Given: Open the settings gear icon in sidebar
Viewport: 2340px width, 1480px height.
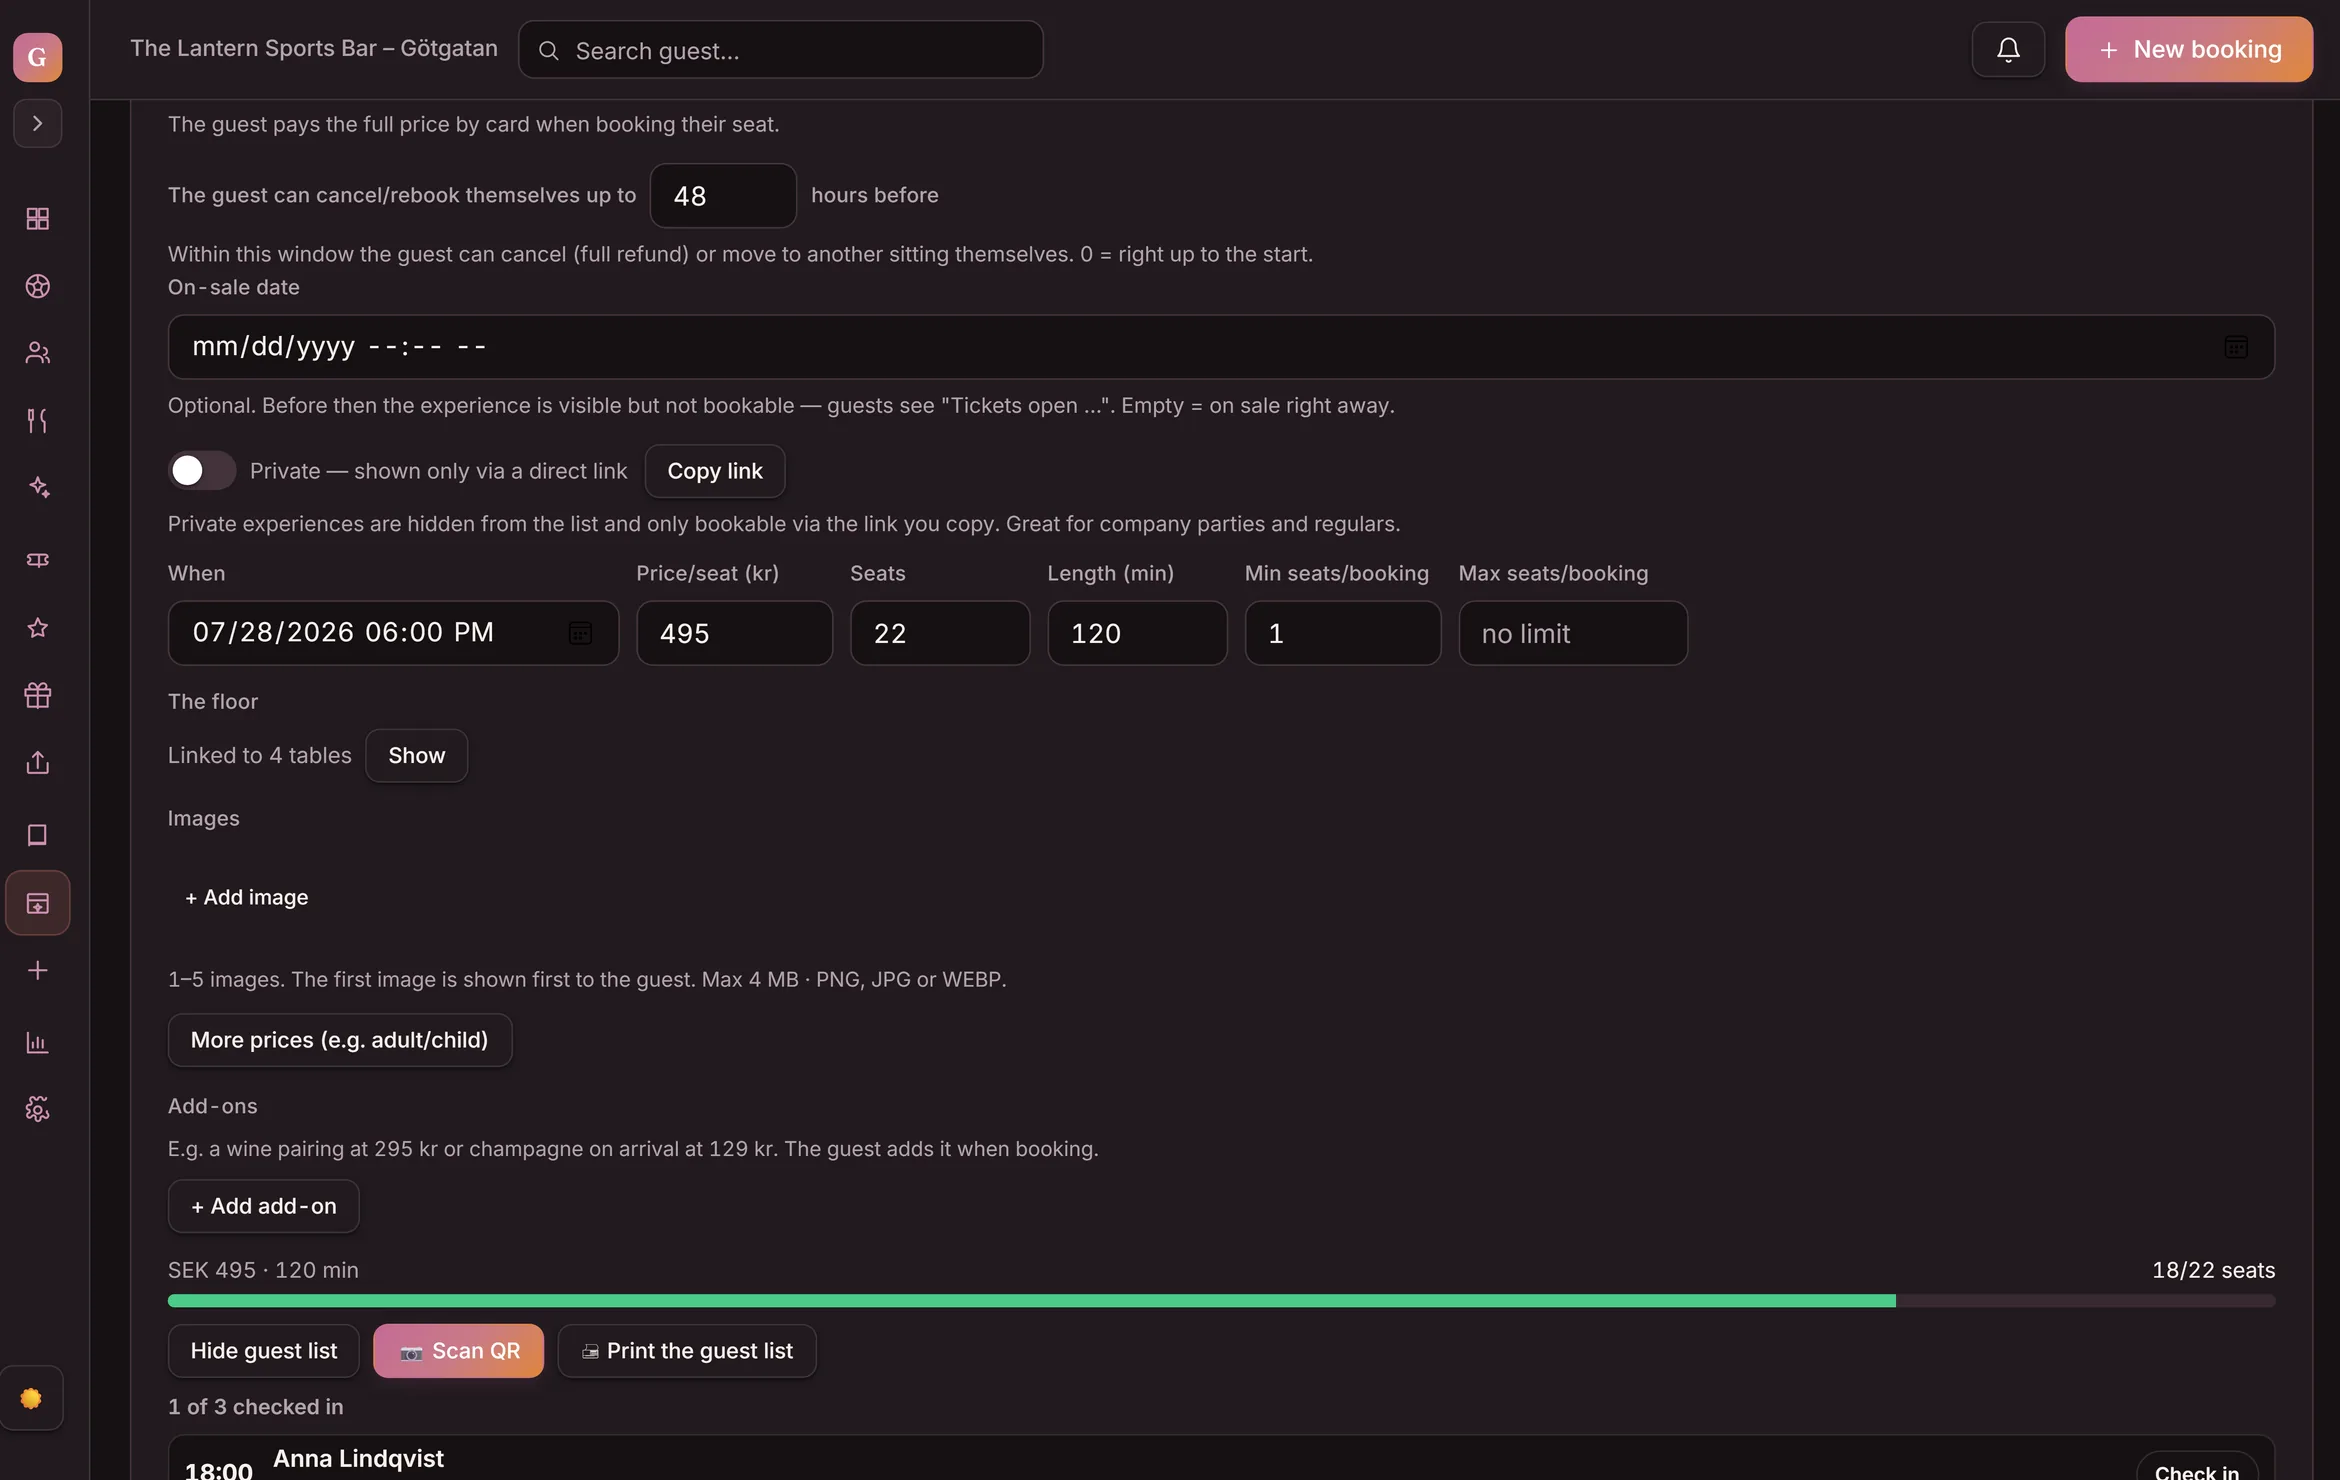Looking at the screenshot, I should (37, 1109).
